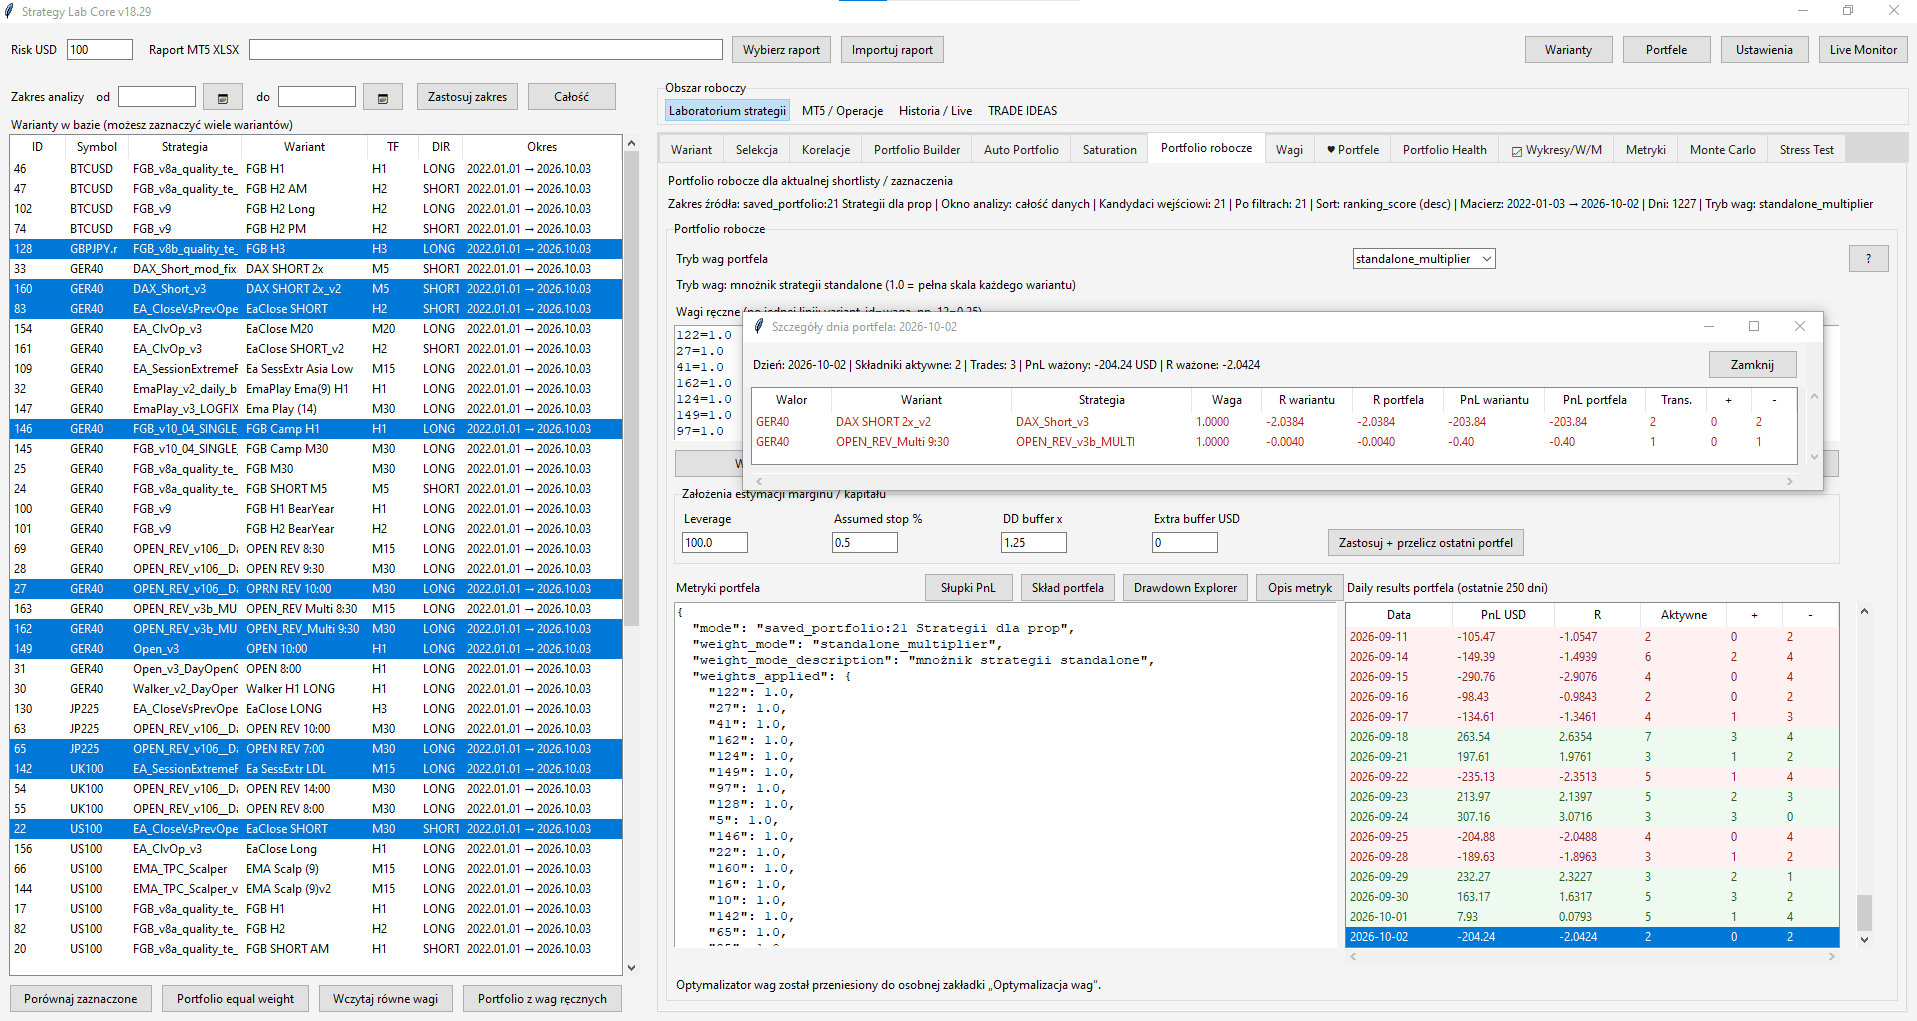Screen dimensions: 1917x1021
Task: Switch to the Monte Carlo tab
Action: point(1722,150)
